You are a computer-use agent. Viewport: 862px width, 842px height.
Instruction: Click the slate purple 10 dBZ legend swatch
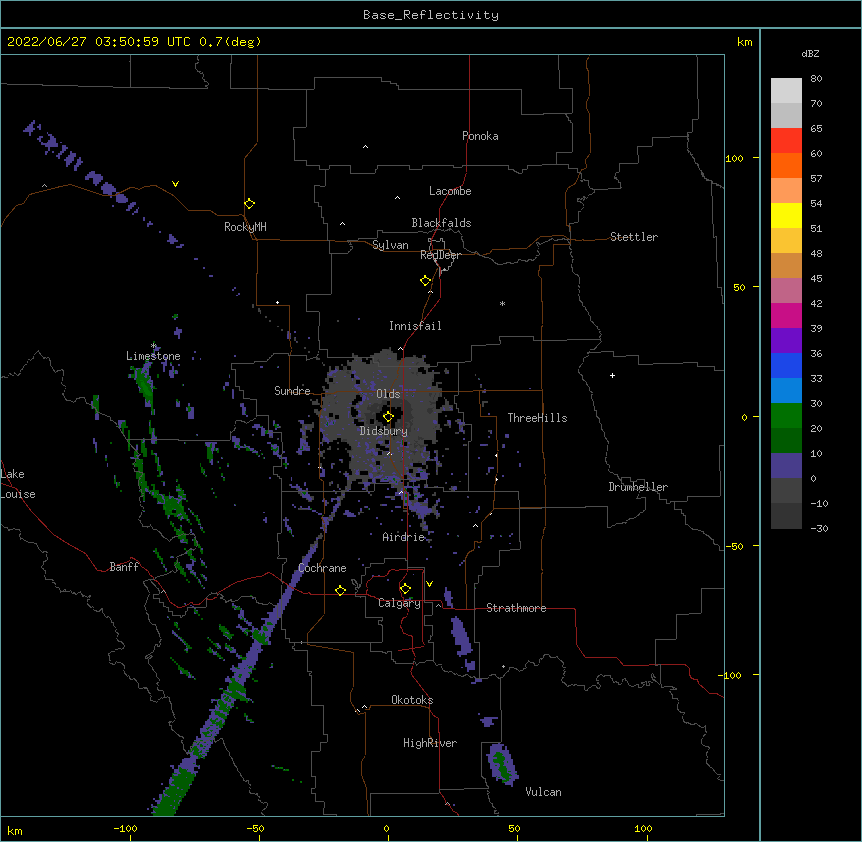(786, 466)
